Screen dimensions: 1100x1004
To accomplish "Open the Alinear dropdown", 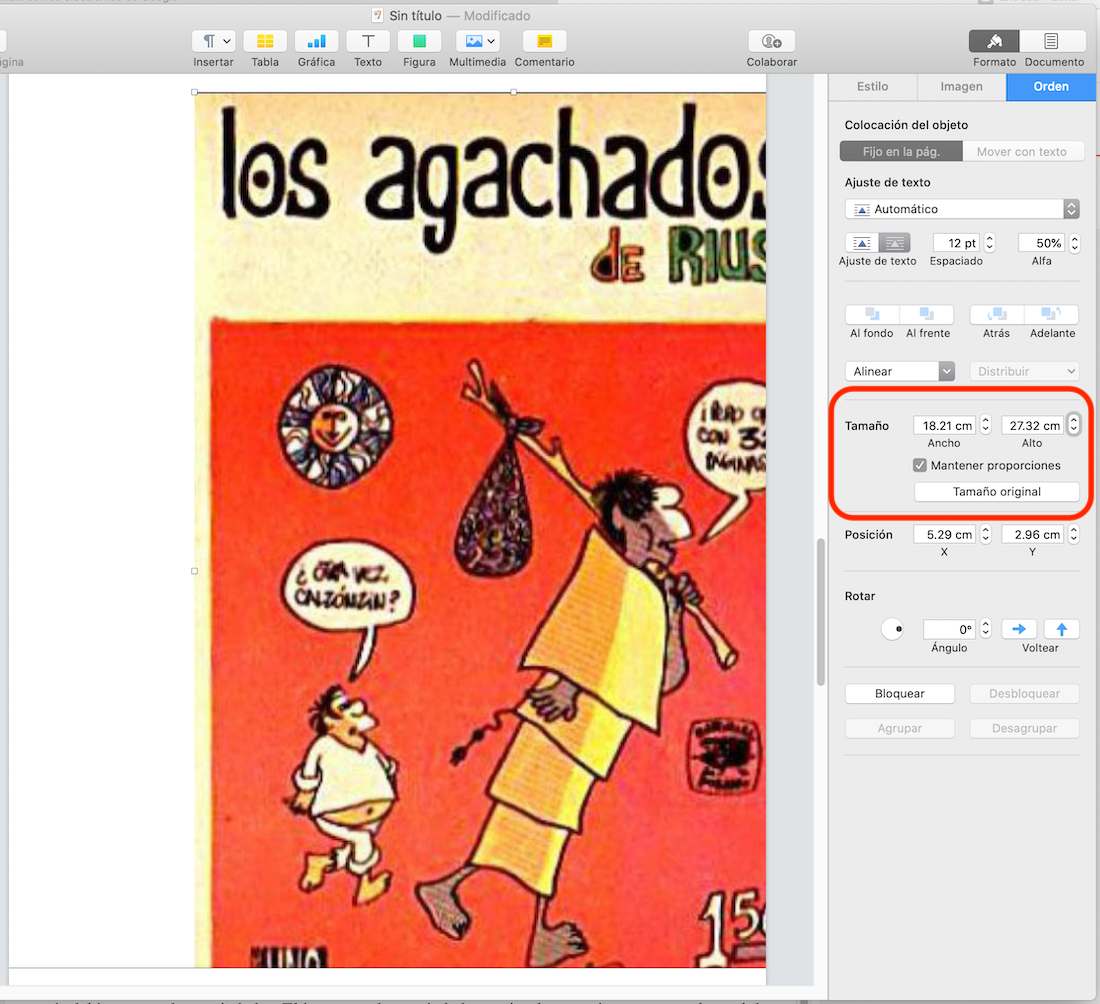I will [x=899, y=371].
